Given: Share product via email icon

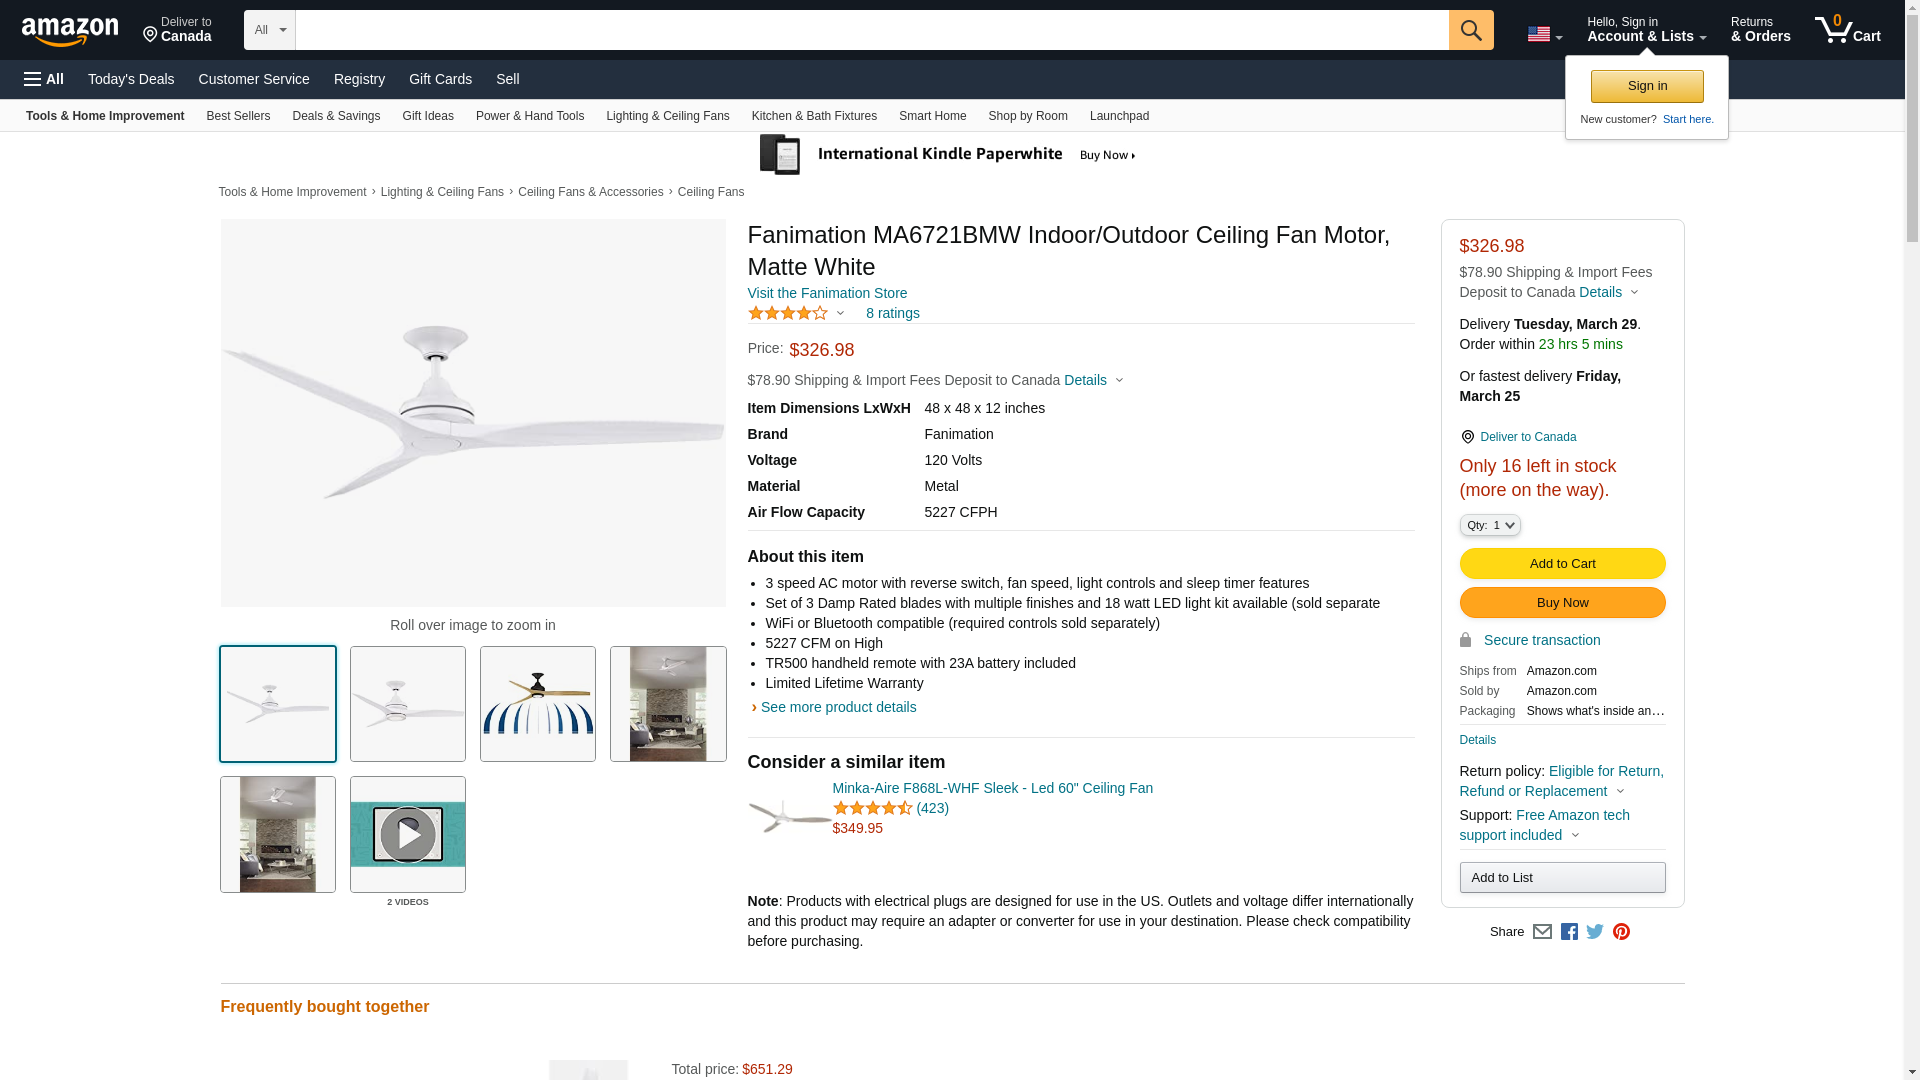Looking at the screenshot, I should coord(1542,932).
